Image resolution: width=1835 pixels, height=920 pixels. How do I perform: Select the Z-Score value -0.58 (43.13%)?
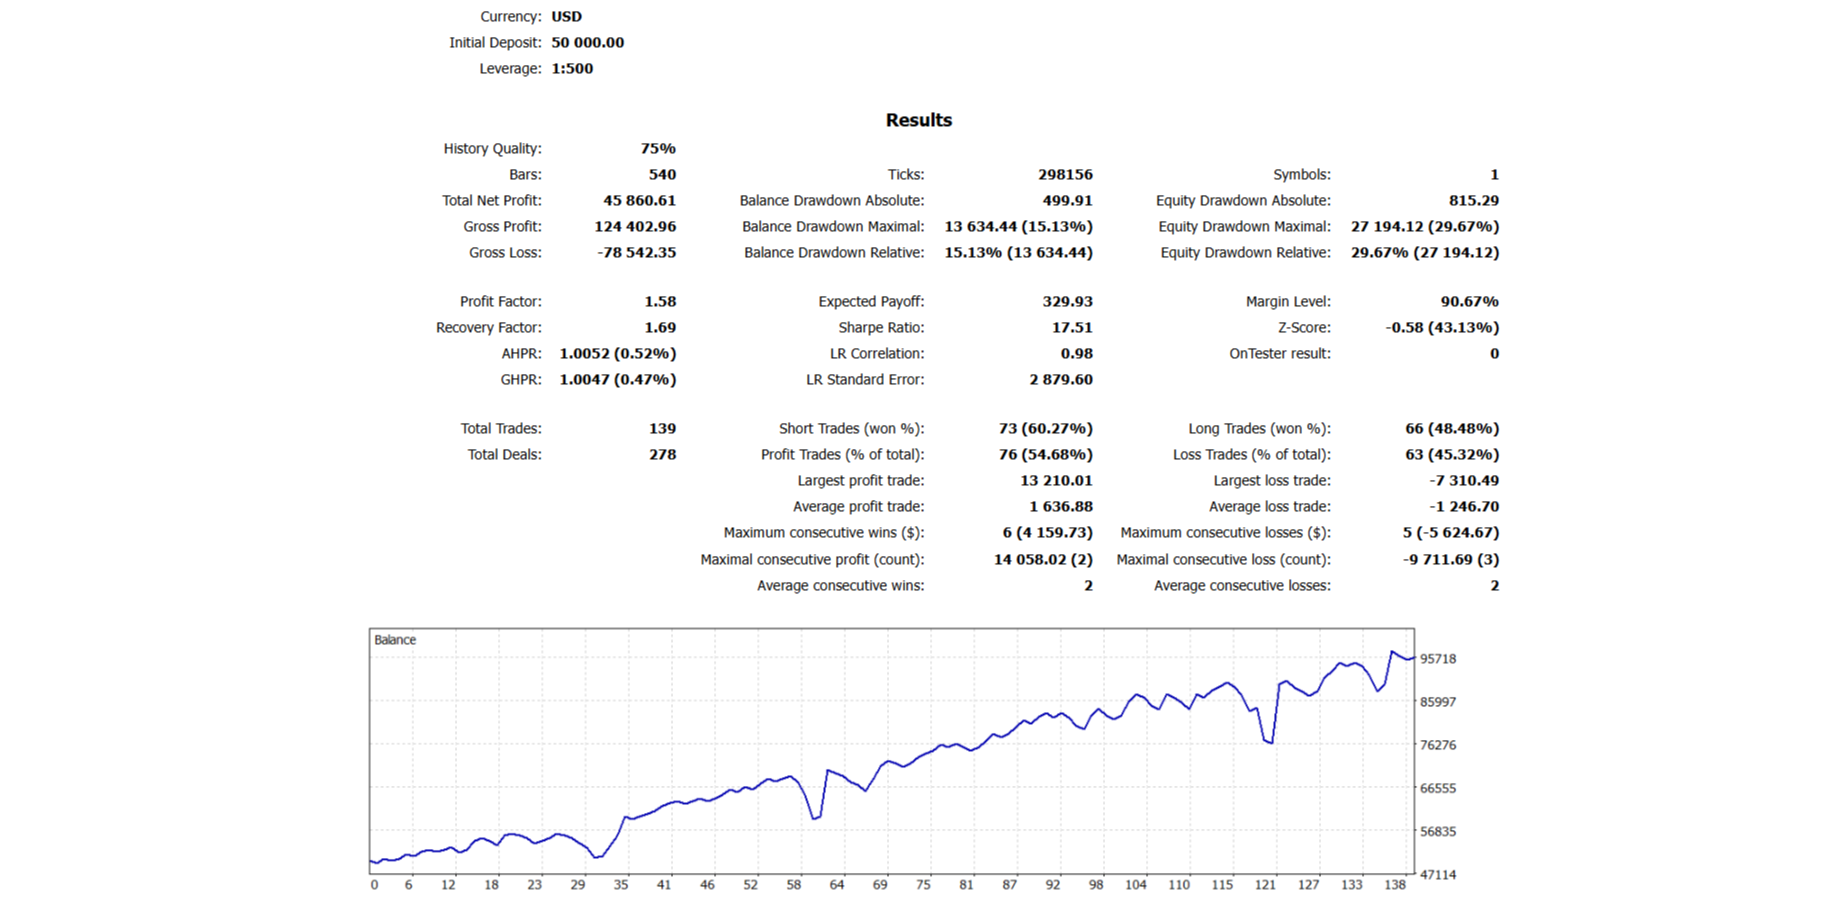click(1441, 328)
